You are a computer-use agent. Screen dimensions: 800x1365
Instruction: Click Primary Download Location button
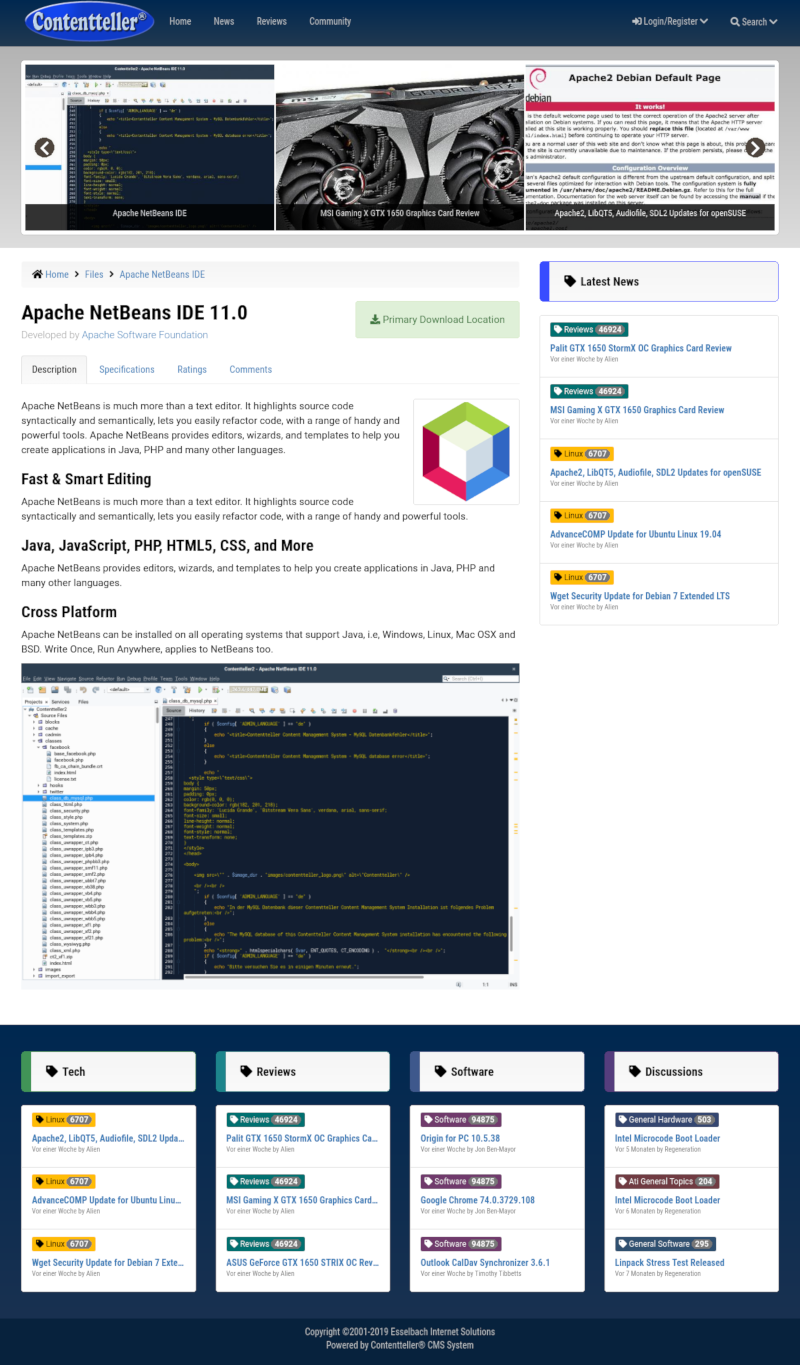tap(437, 319)
